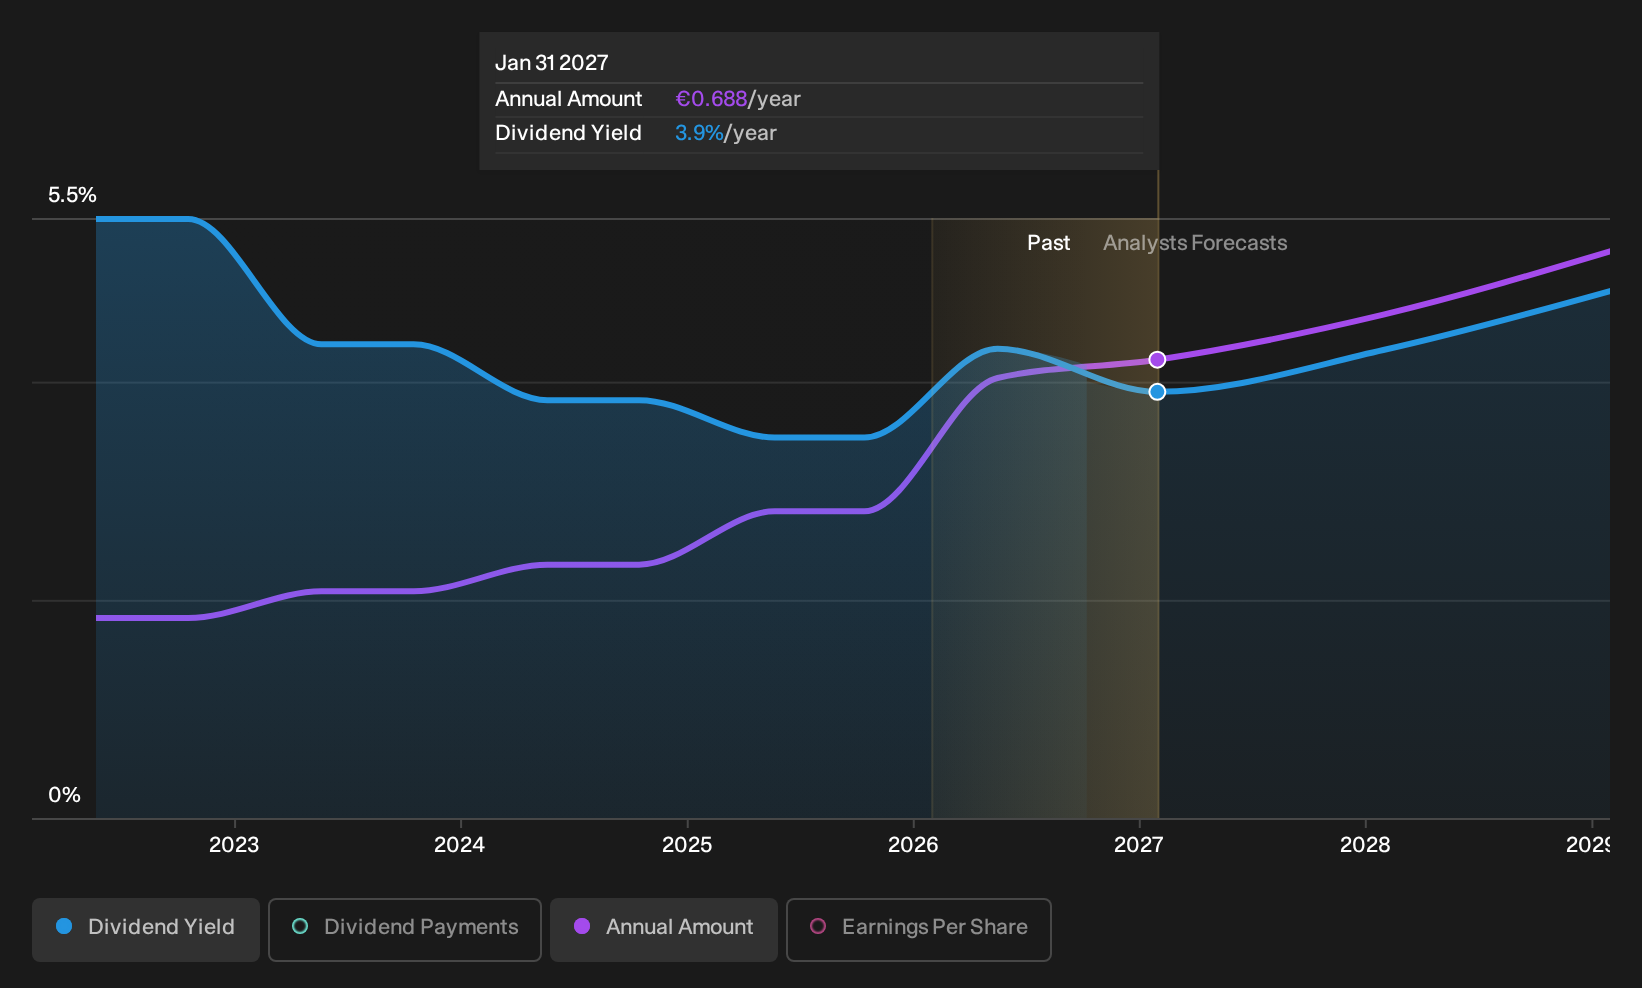This screenshot has width=1642, height=988.
Task: Toggle the Dividend Yield series
Action: pos(146,930)
